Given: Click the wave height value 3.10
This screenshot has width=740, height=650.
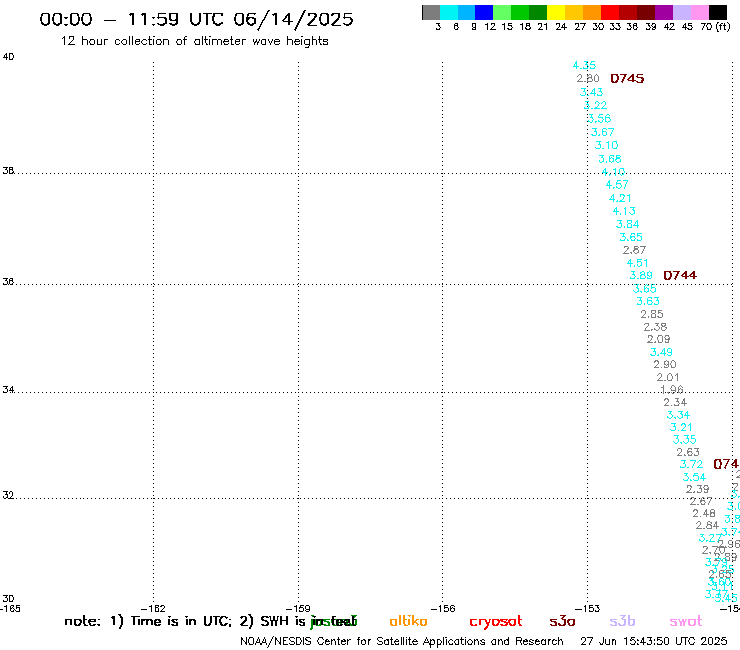Looking at the screenshot, I should pos(606,145).
